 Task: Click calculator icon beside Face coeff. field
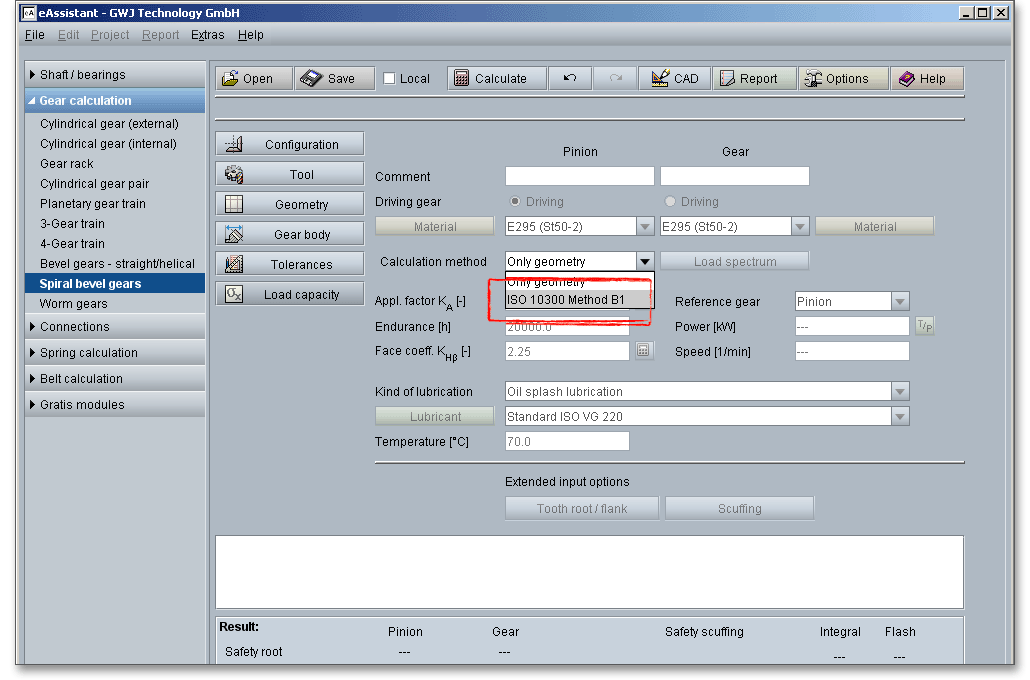(x=644, y=351)
